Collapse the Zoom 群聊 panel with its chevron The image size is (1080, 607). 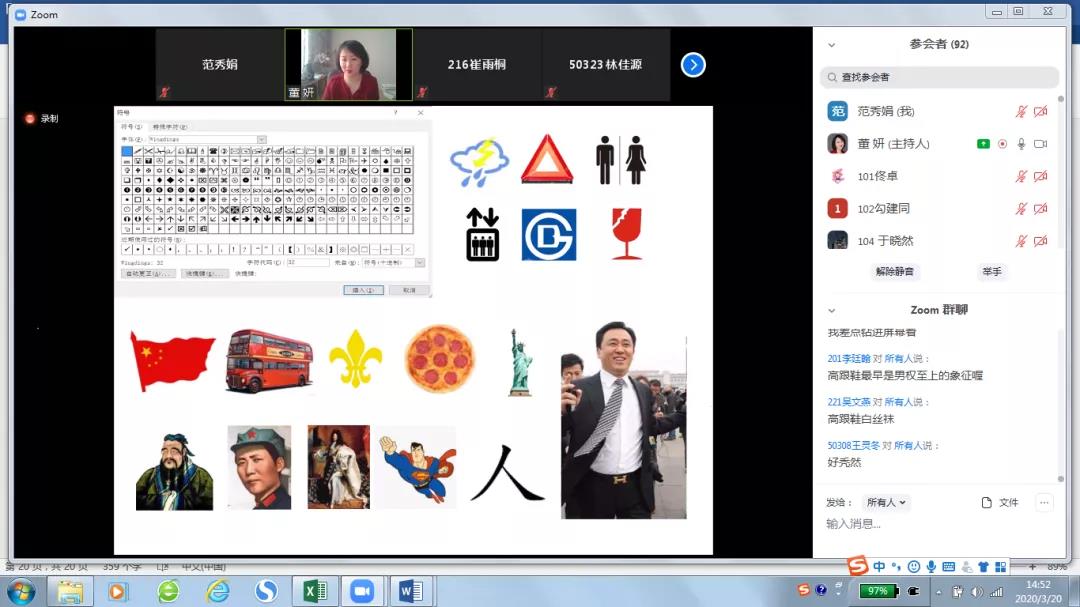831,311
